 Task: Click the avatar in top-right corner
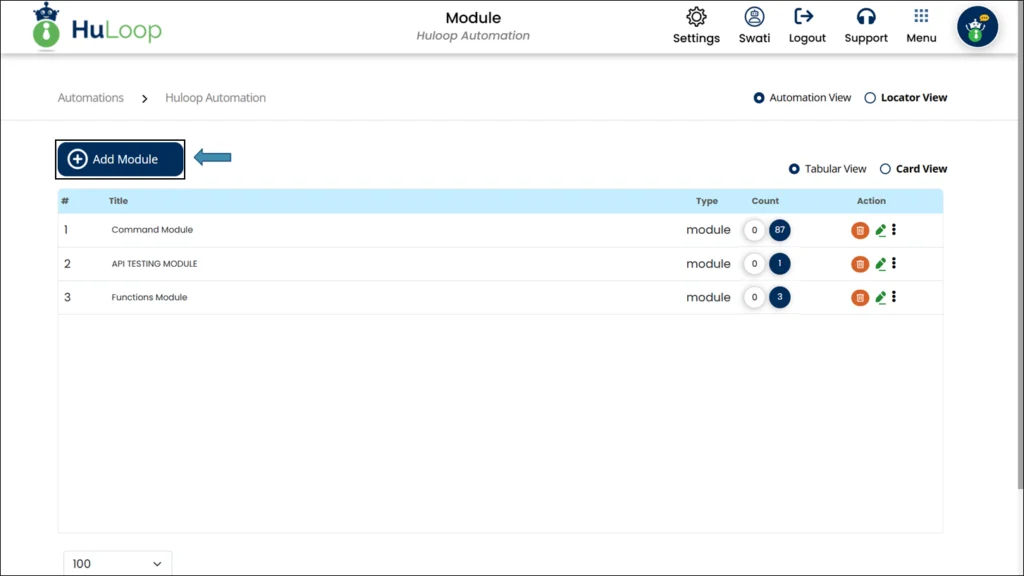(977, 26)
